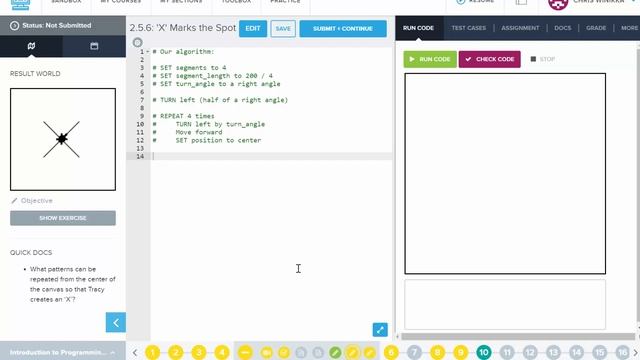The height and width of the screenshot is (360, 640).
Task: Click the user avatar icon at top right
Action: coord(558,4)
